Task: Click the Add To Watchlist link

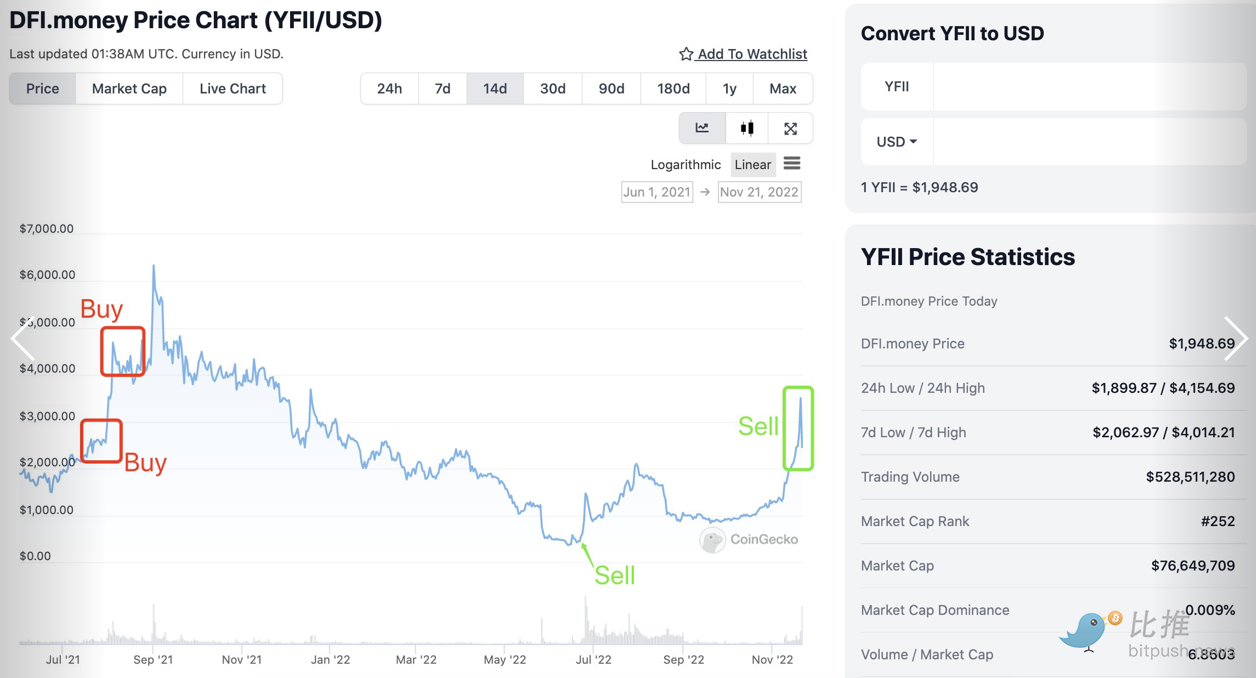Action: (752, 54)
